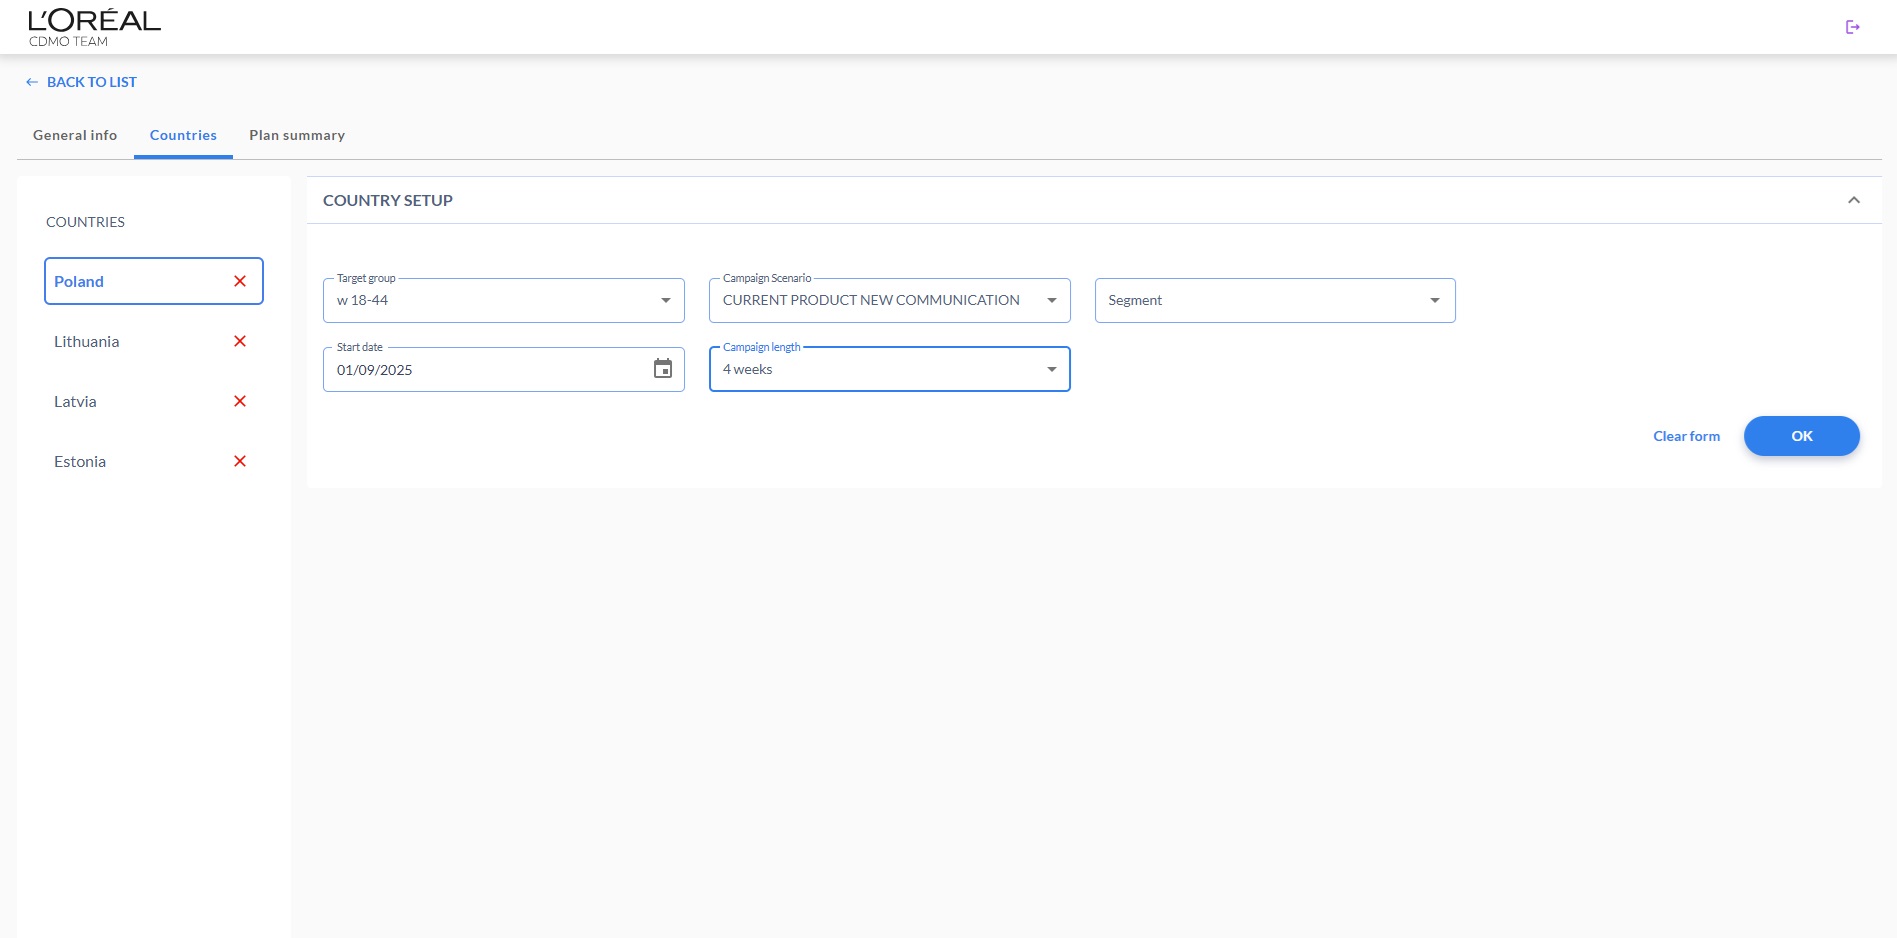
Task: Click the L'Oréal CDMO Team logo
Action: point(94,27)
